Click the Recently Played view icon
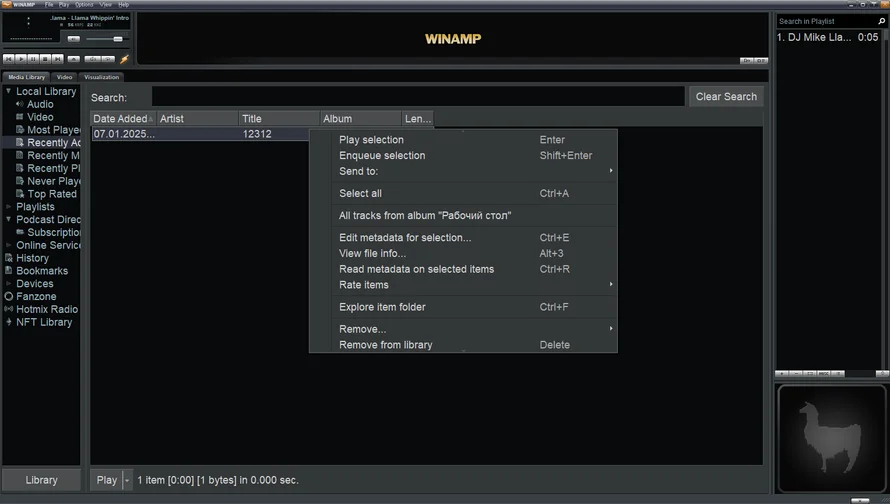Screen dimensions: 890x504 [20, 168]
